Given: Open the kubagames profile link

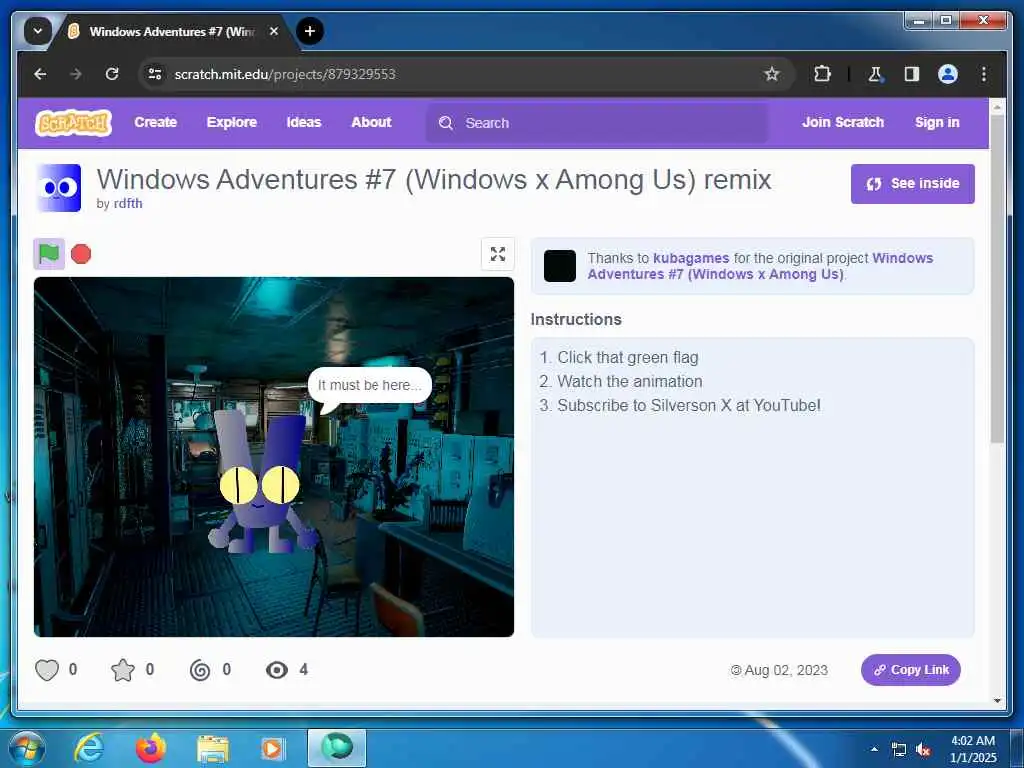Looking at the screenshot, I should click(x=691, y=258).
